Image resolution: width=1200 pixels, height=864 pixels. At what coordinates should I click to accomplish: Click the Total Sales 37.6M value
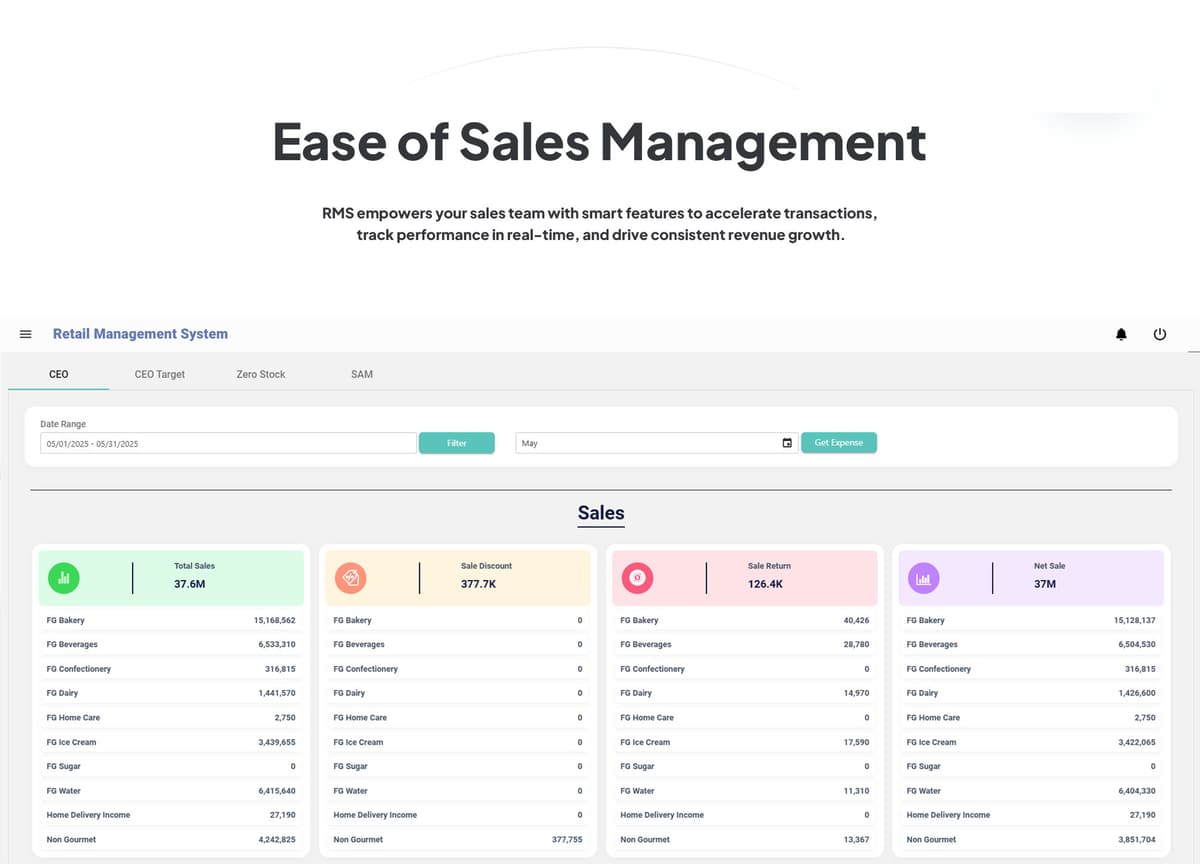[190, 584]
